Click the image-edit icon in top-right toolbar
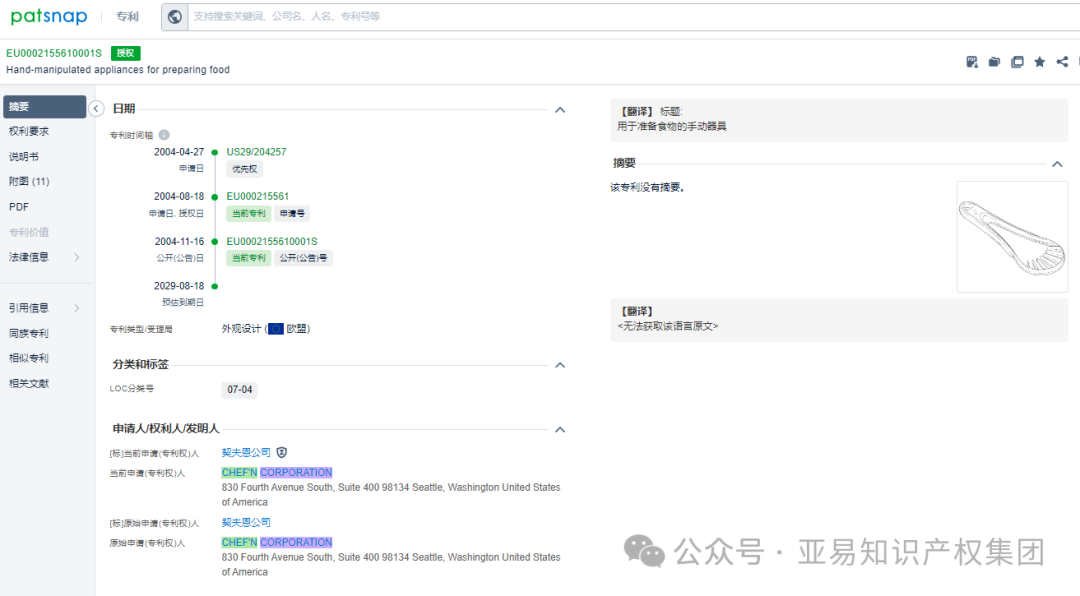 click(x=972, y=62)
